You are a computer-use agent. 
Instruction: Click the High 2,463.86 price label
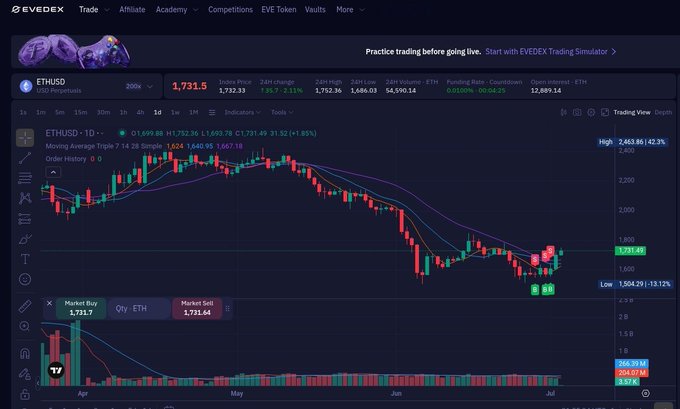[633, 142]
